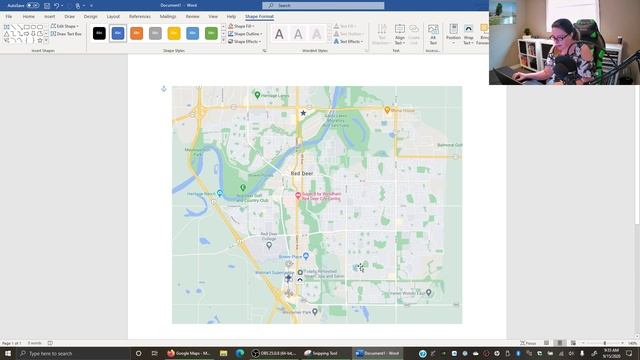Switch to Print Layout view in status bar
The width and height of the screenshot is (640, 360).
[x=560, y=343]
